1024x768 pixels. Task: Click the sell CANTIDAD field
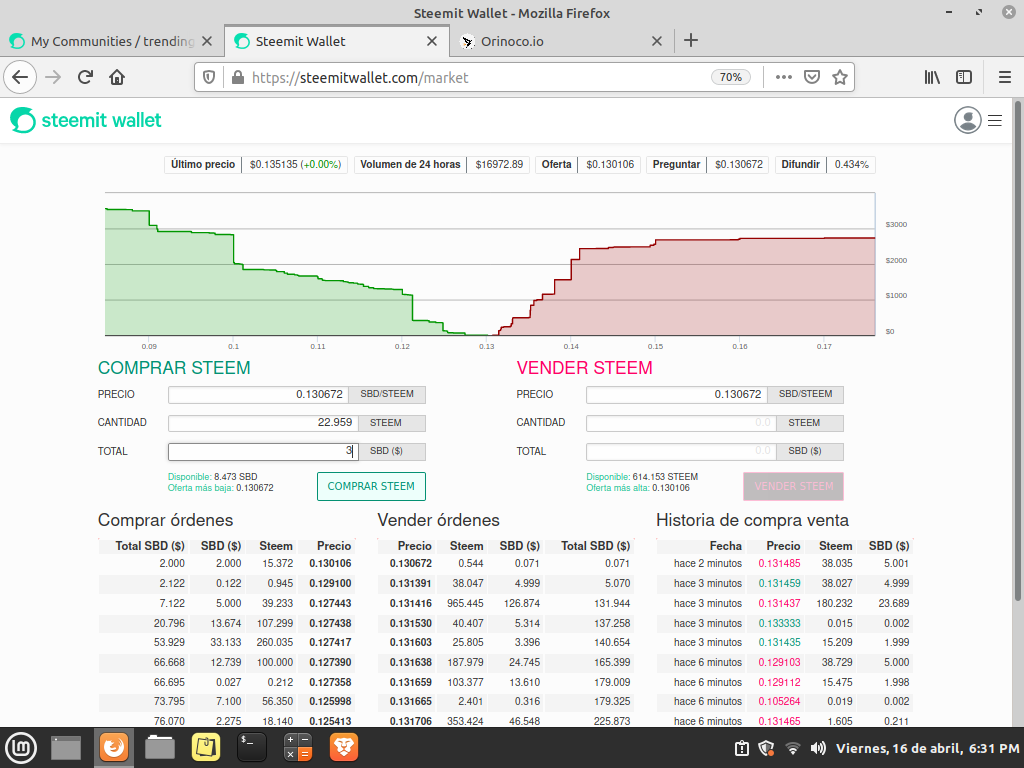click(680, 423)
